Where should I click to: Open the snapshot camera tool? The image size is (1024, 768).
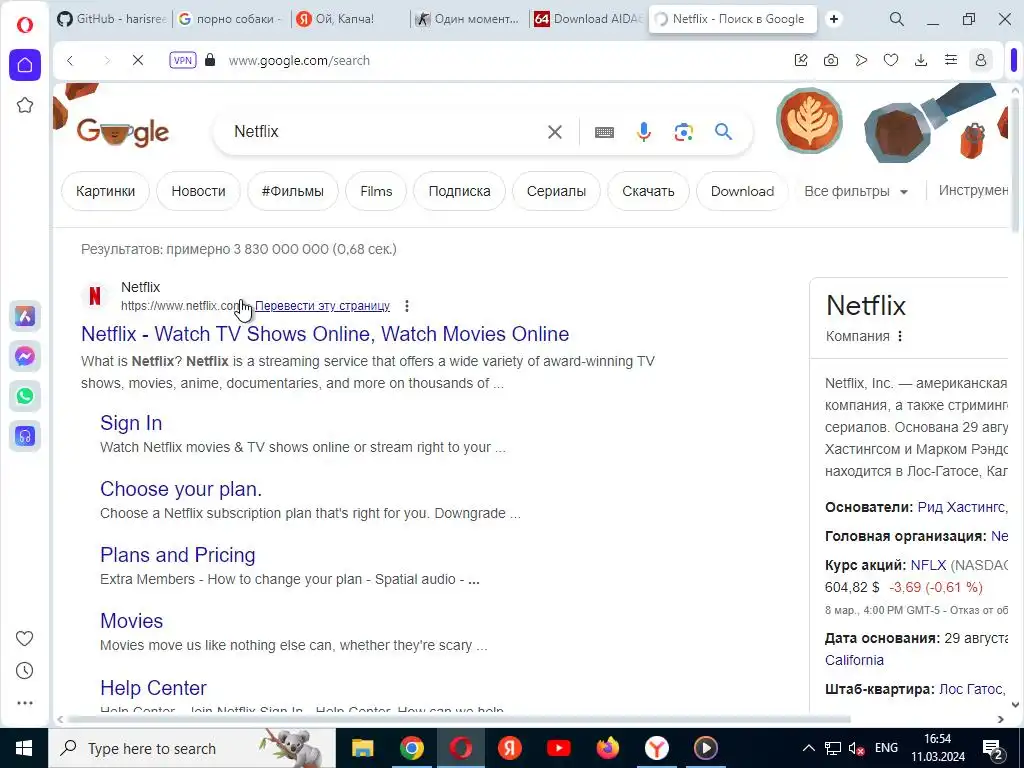(831, 60)
